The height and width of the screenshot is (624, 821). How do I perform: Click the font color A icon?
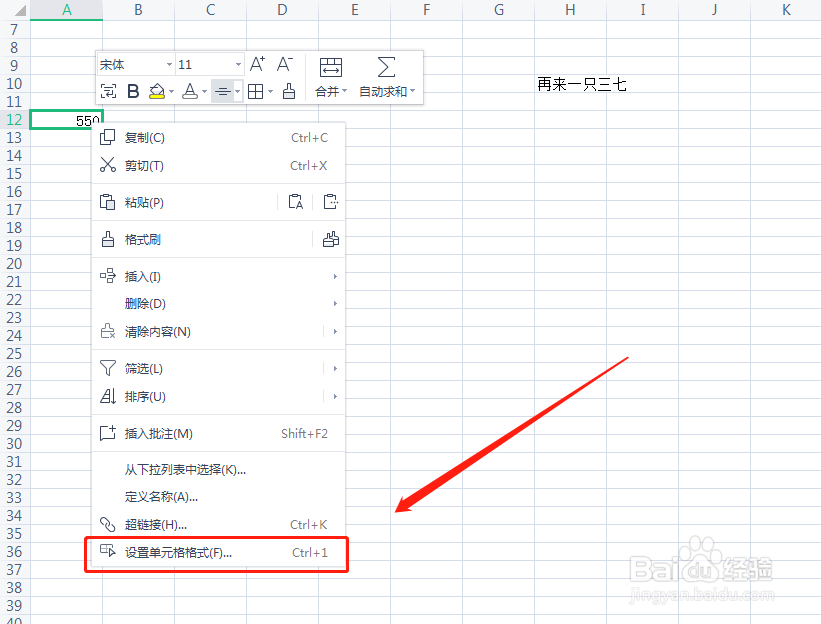(x=190, y=91)
